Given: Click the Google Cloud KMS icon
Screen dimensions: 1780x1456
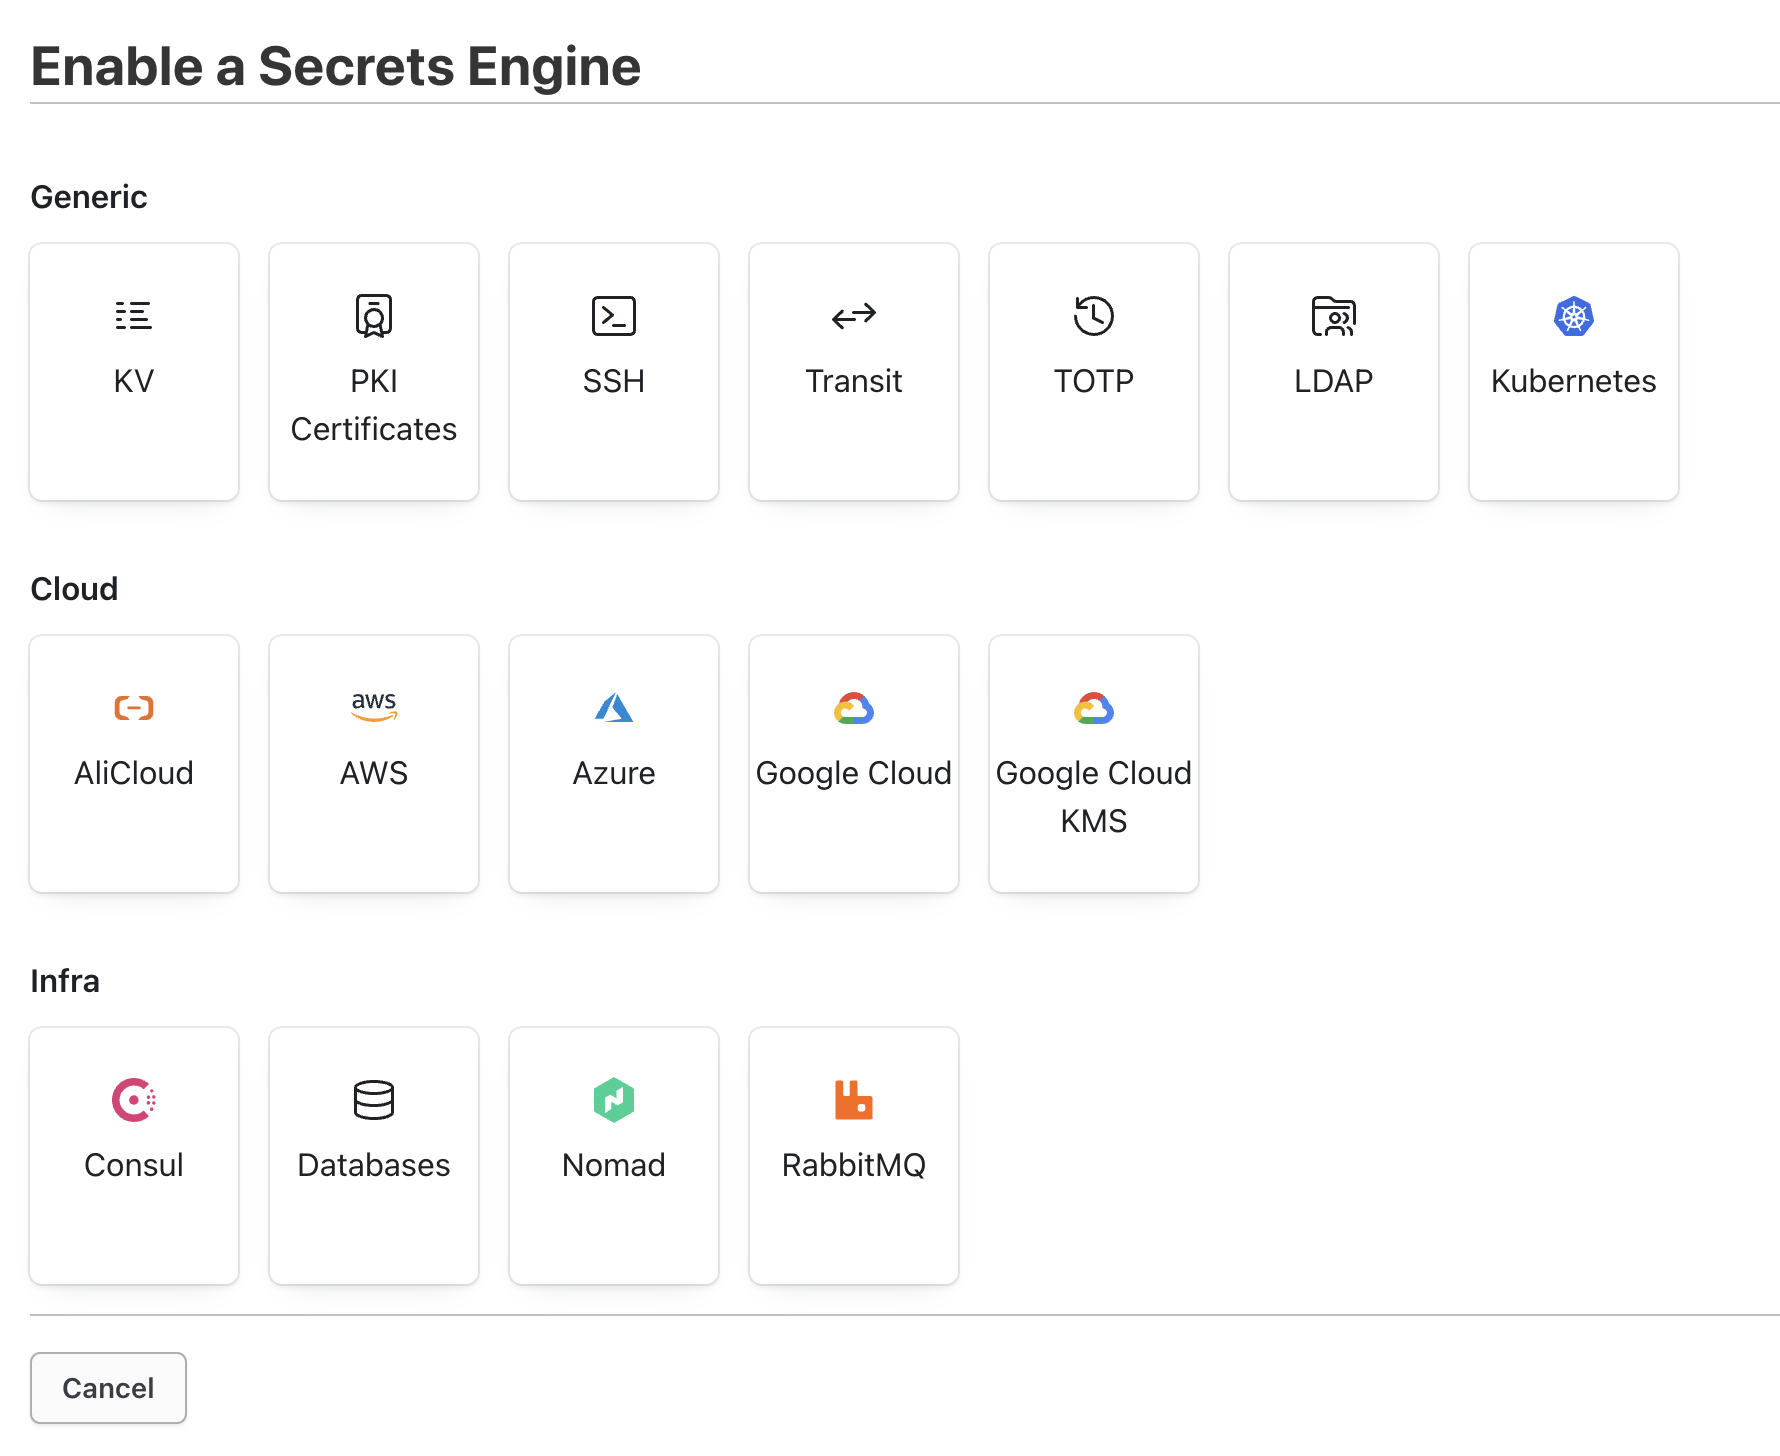Looking at the screenshot, I should coord(1093,707).
